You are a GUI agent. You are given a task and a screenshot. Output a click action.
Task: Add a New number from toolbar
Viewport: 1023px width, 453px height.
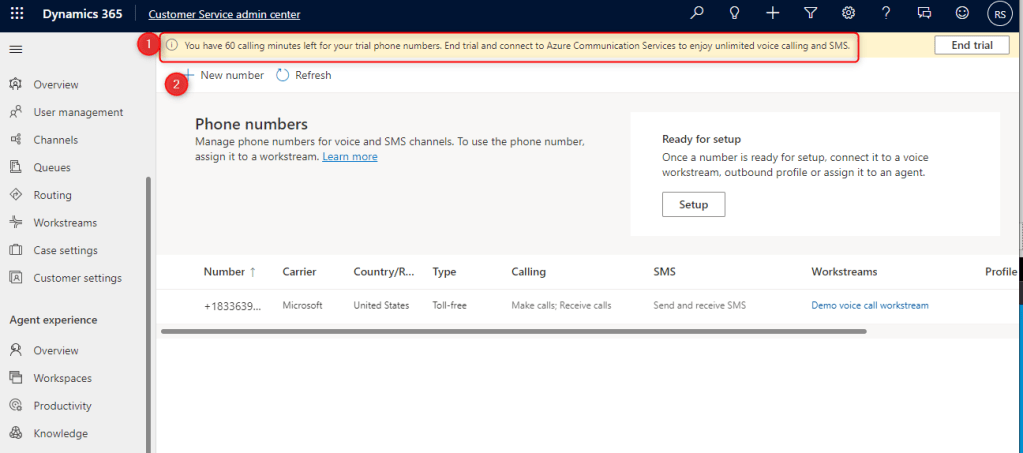223,75
